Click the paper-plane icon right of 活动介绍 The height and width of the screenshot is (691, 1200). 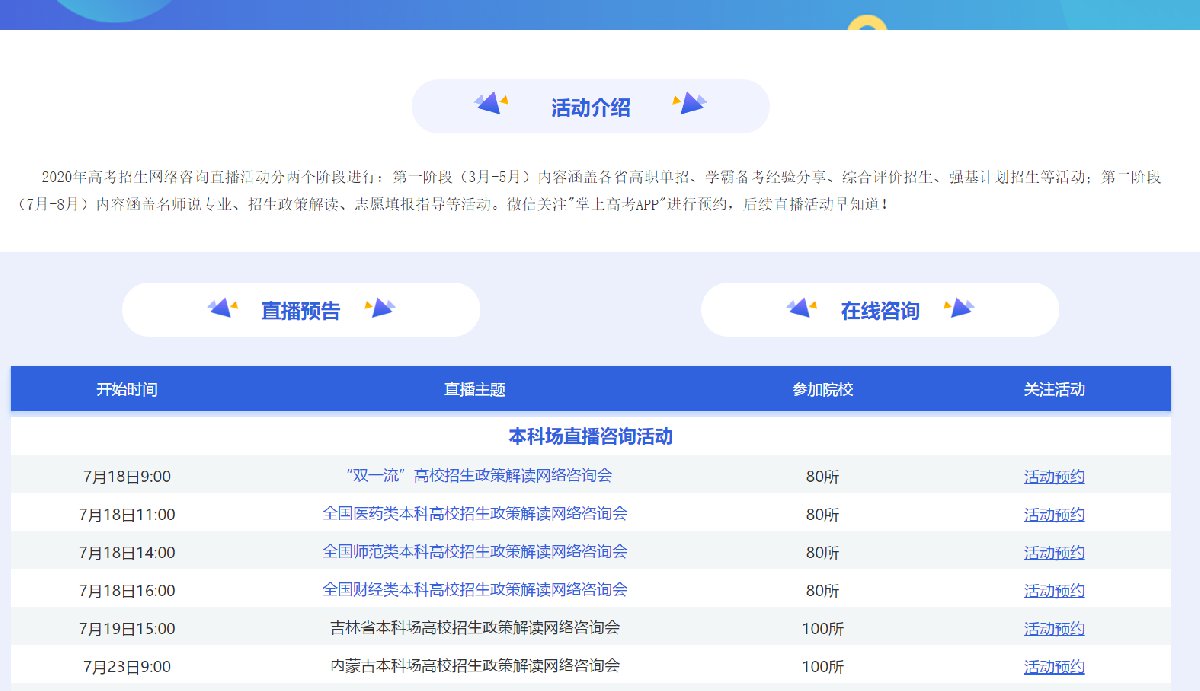tap(690, 103)
